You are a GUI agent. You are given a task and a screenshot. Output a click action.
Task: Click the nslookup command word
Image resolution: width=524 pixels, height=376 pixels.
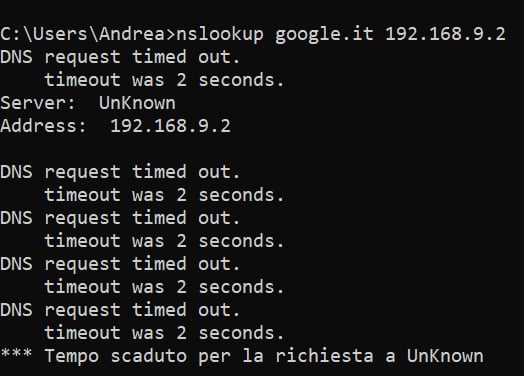coord(220,35)
